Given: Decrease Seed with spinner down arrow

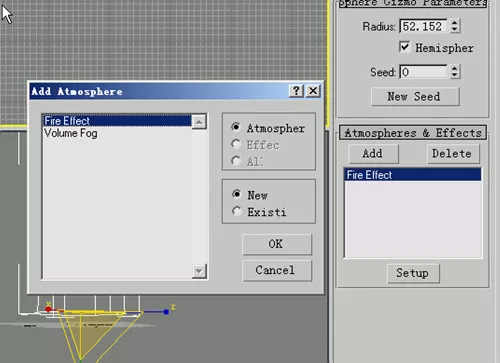Looking at the screenshot, I should [x=454, y=75].
